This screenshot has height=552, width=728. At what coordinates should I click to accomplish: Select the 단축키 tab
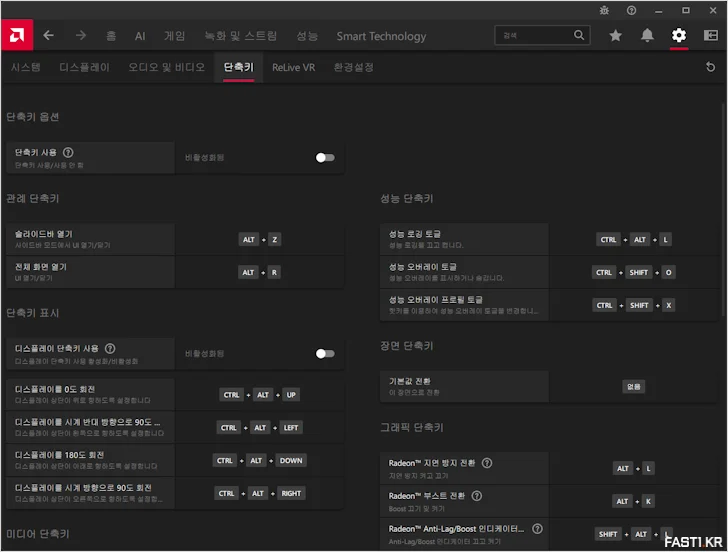tap(239, 67)
